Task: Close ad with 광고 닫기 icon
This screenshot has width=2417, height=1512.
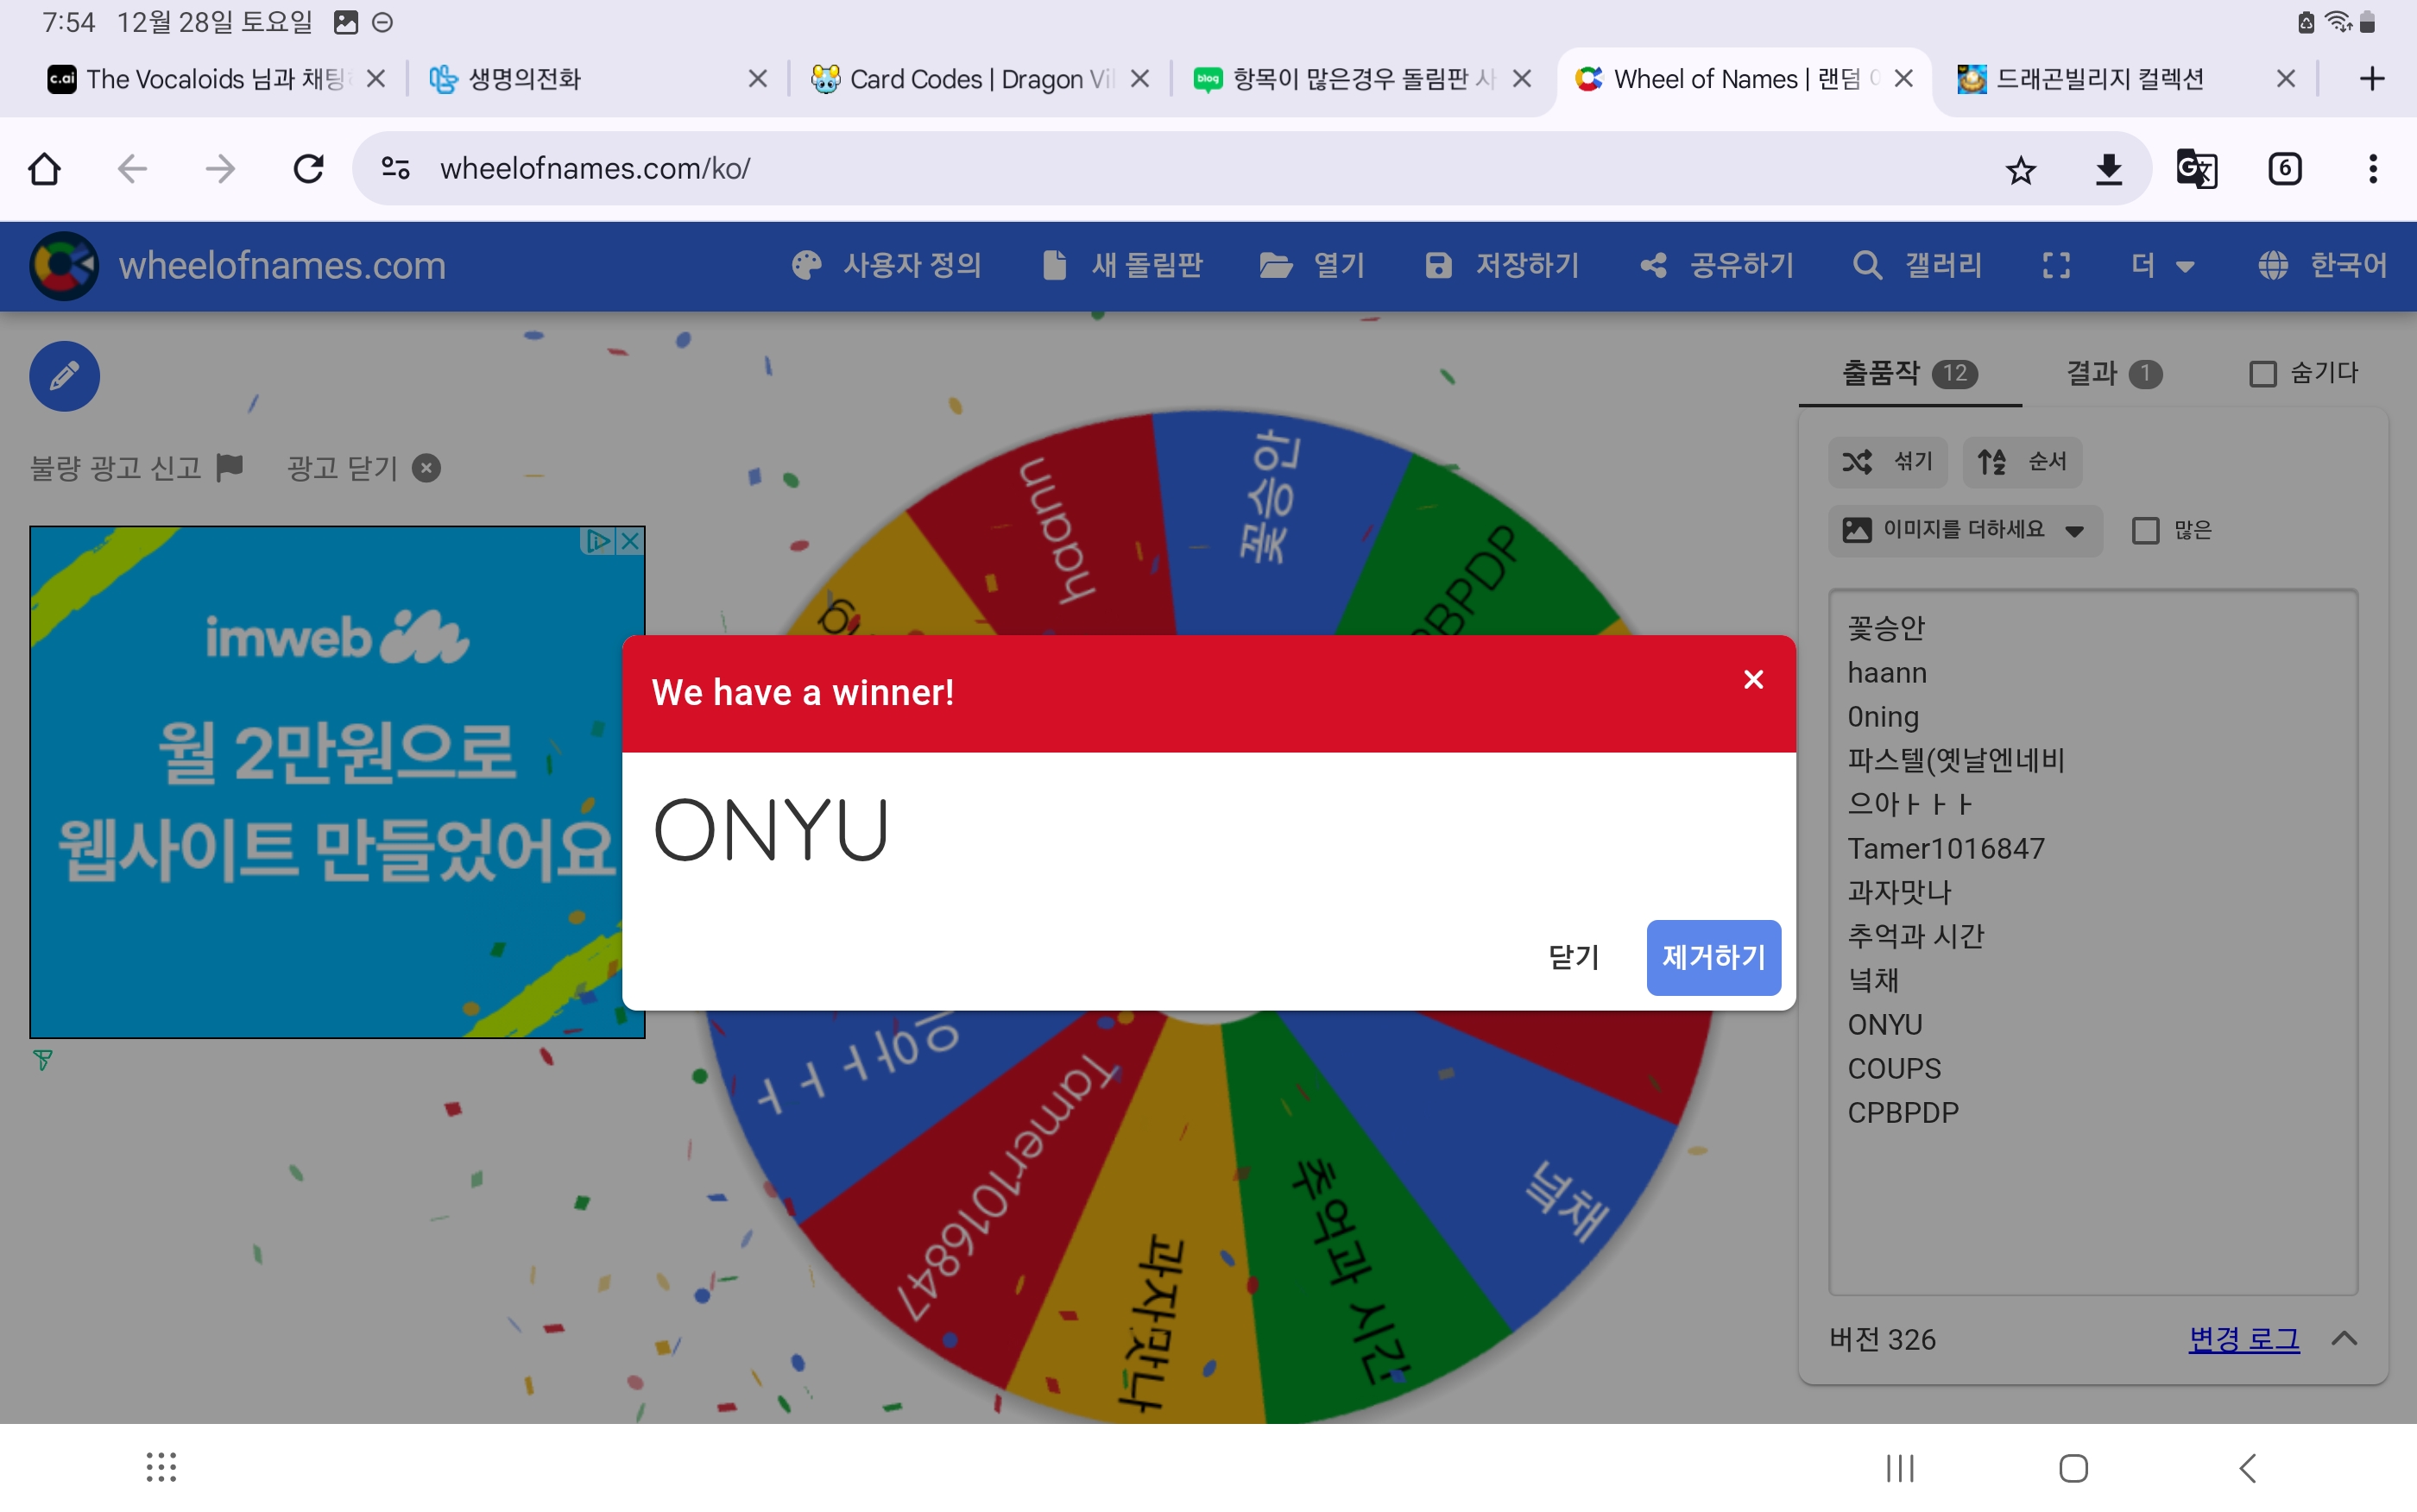Action: tap(427, 468)
